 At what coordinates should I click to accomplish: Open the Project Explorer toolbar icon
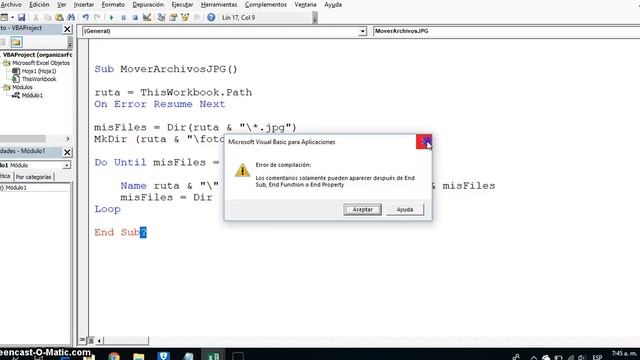click(x=161, y=18)
